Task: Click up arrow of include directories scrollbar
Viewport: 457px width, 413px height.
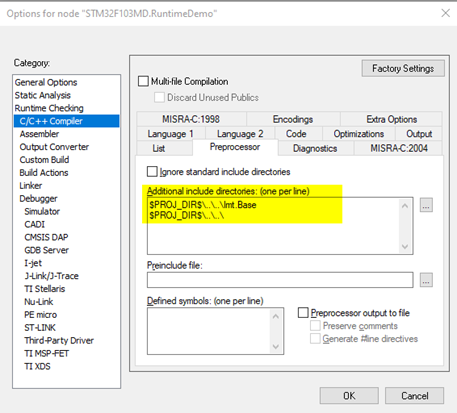Action: (x=405, y=206)
